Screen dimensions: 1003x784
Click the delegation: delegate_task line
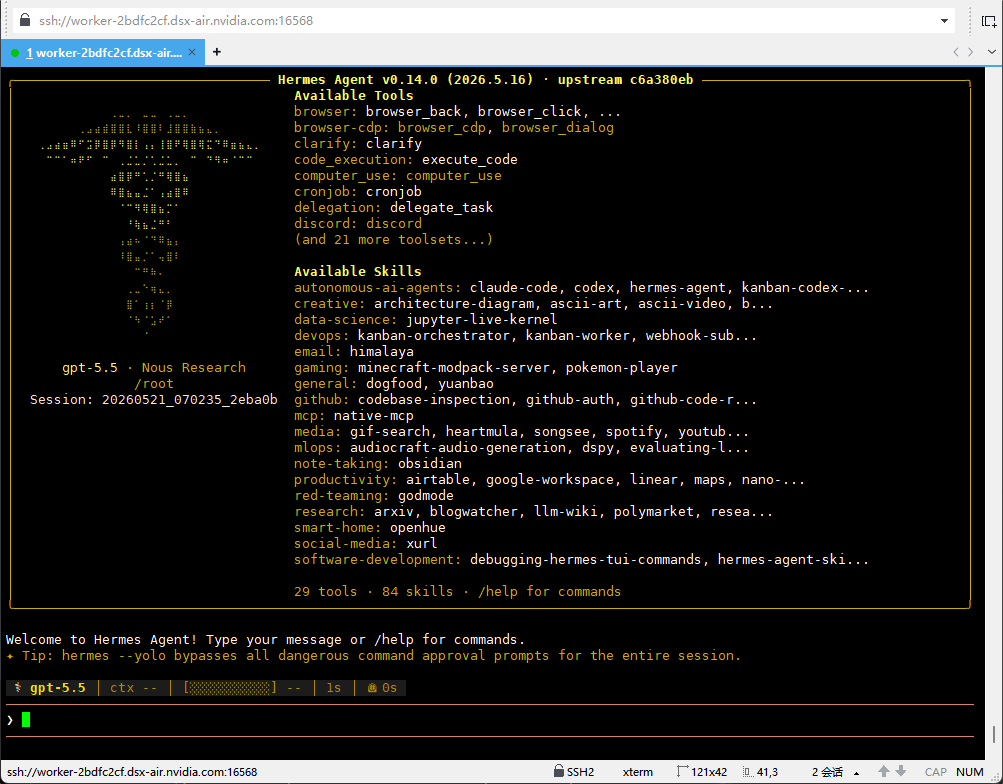pyautogui.click(x=393, y=207)
